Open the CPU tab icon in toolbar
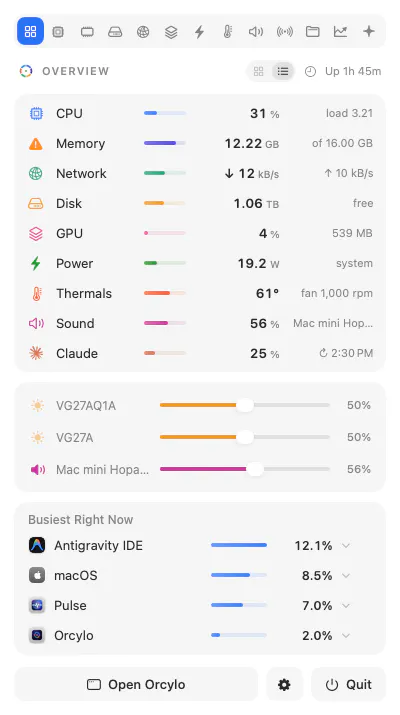The width and height of the screenshot is (400, 715). point(58,31)
